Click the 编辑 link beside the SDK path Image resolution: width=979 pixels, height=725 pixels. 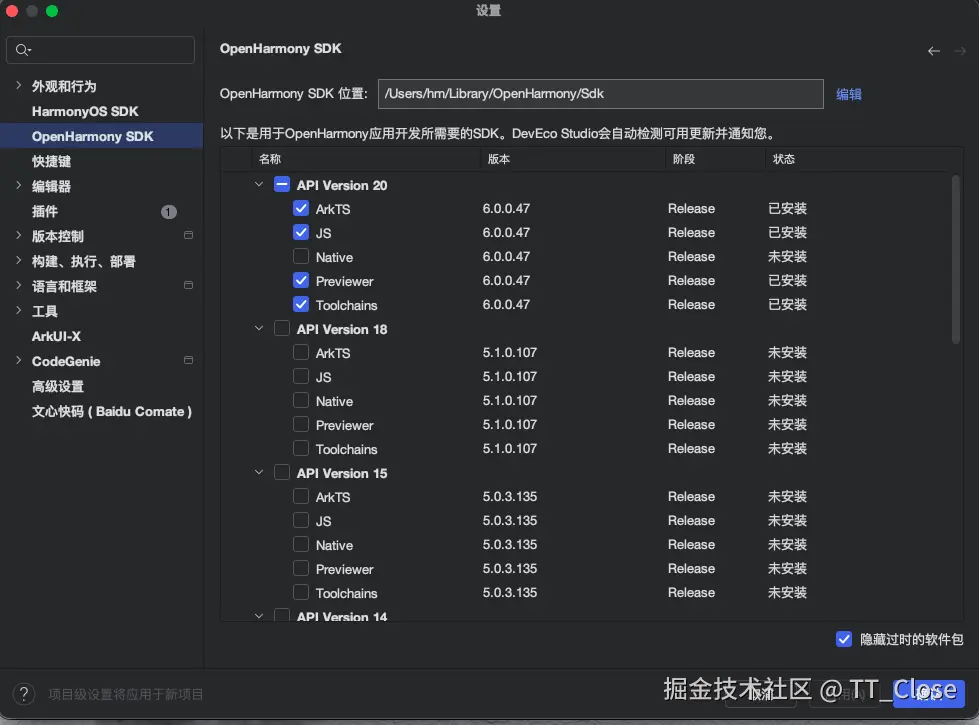pos(849,94)
